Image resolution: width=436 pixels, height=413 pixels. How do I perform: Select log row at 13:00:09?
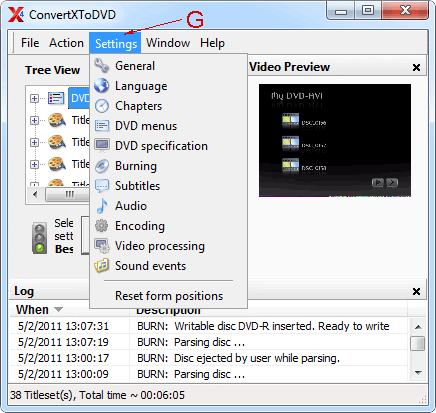[208, 374]
